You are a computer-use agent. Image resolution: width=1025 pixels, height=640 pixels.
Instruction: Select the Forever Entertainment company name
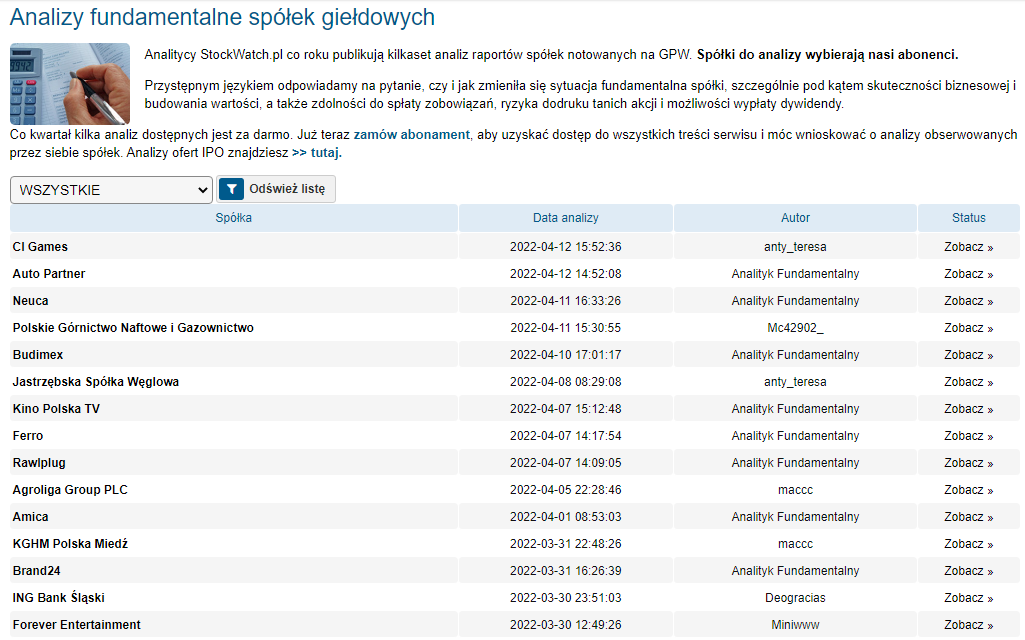point(76,624)
